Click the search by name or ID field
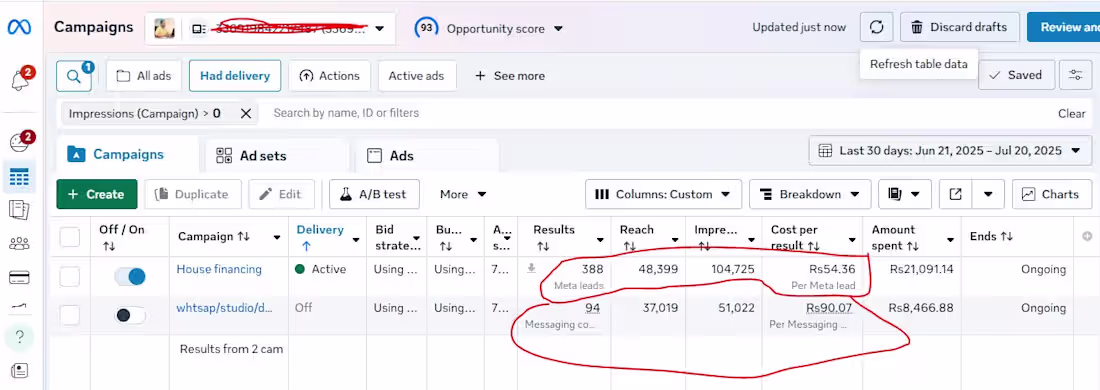 pos(346,113)
